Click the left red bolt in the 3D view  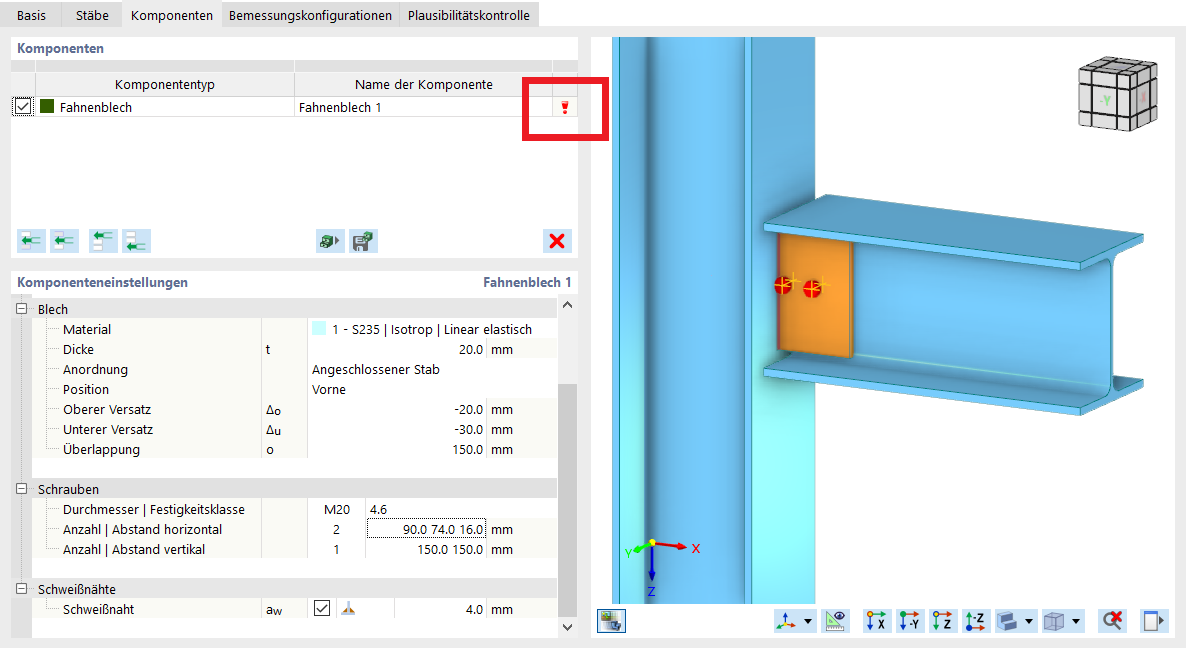[x=783, y=285]
